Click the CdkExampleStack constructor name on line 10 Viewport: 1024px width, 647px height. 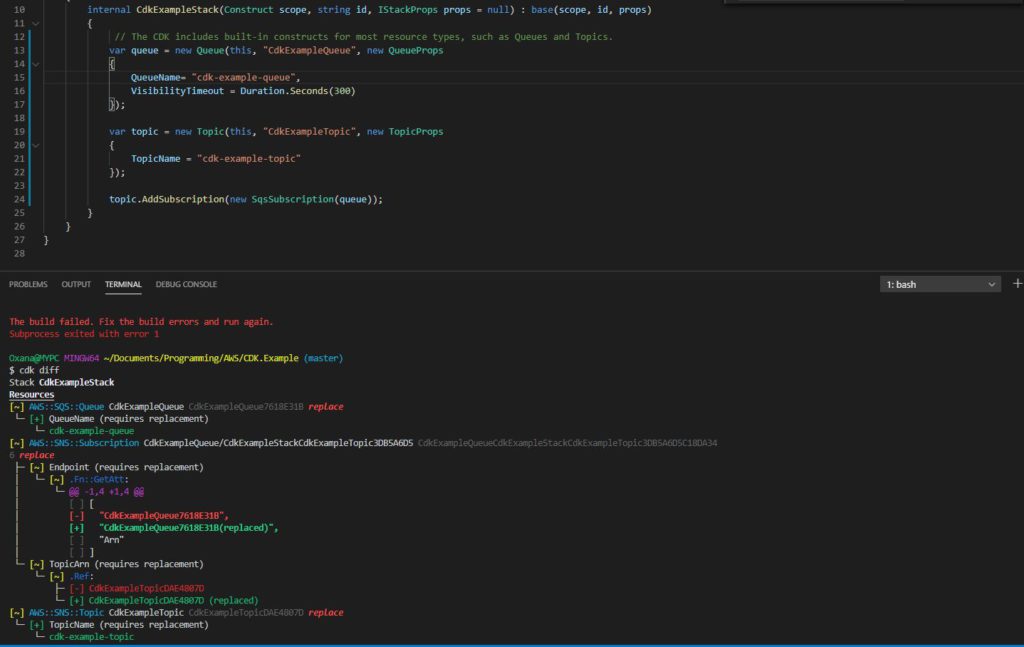tap(177, 10)
